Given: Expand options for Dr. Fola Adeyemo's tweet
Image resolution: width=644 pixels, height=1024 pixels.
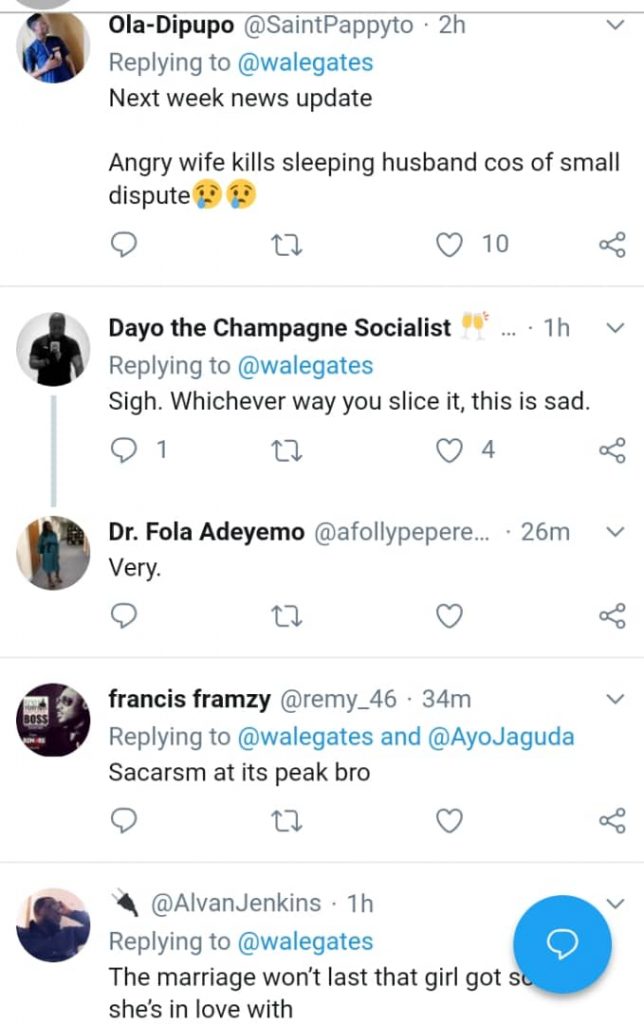Looking at the screenshot, I should click(x=616, y=533).
